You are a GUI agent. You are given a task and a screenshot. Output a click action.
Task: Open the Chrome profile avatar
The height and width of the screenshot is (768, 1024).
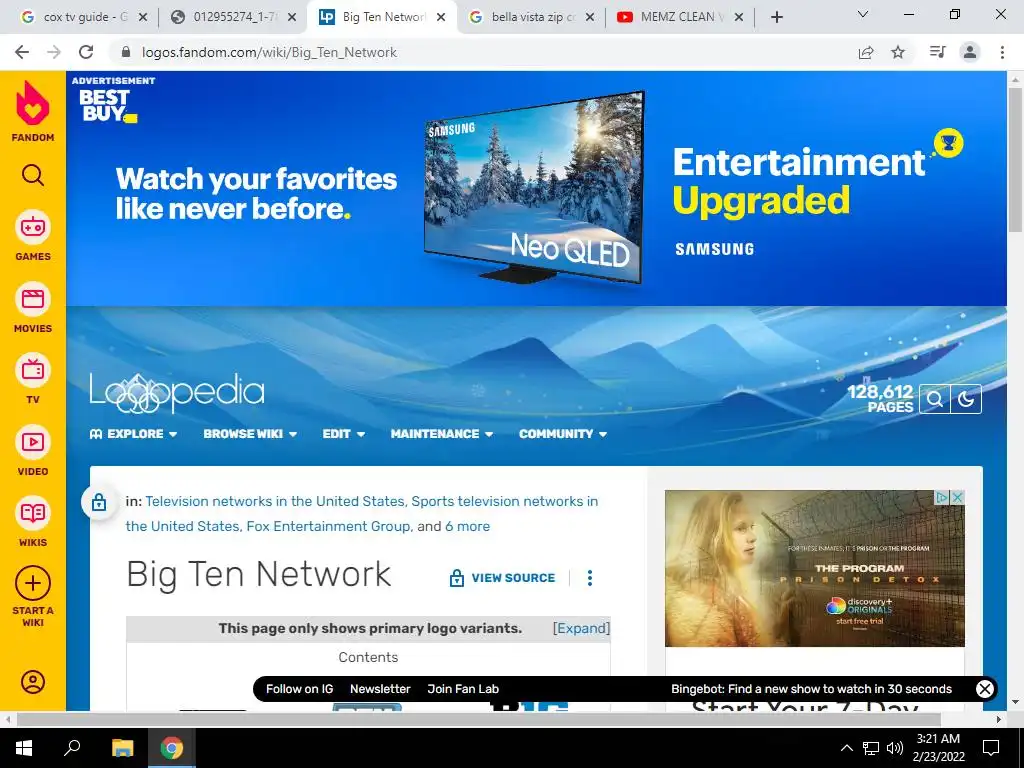pyautogui.click(x=970, y=52)
